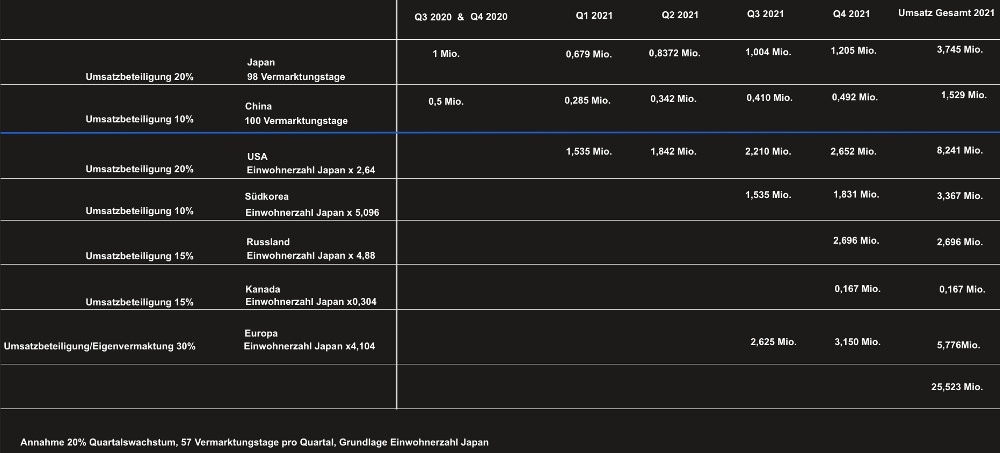Click Europa's Q4 2021 value 3,150 Mio.

coord(856,342)
